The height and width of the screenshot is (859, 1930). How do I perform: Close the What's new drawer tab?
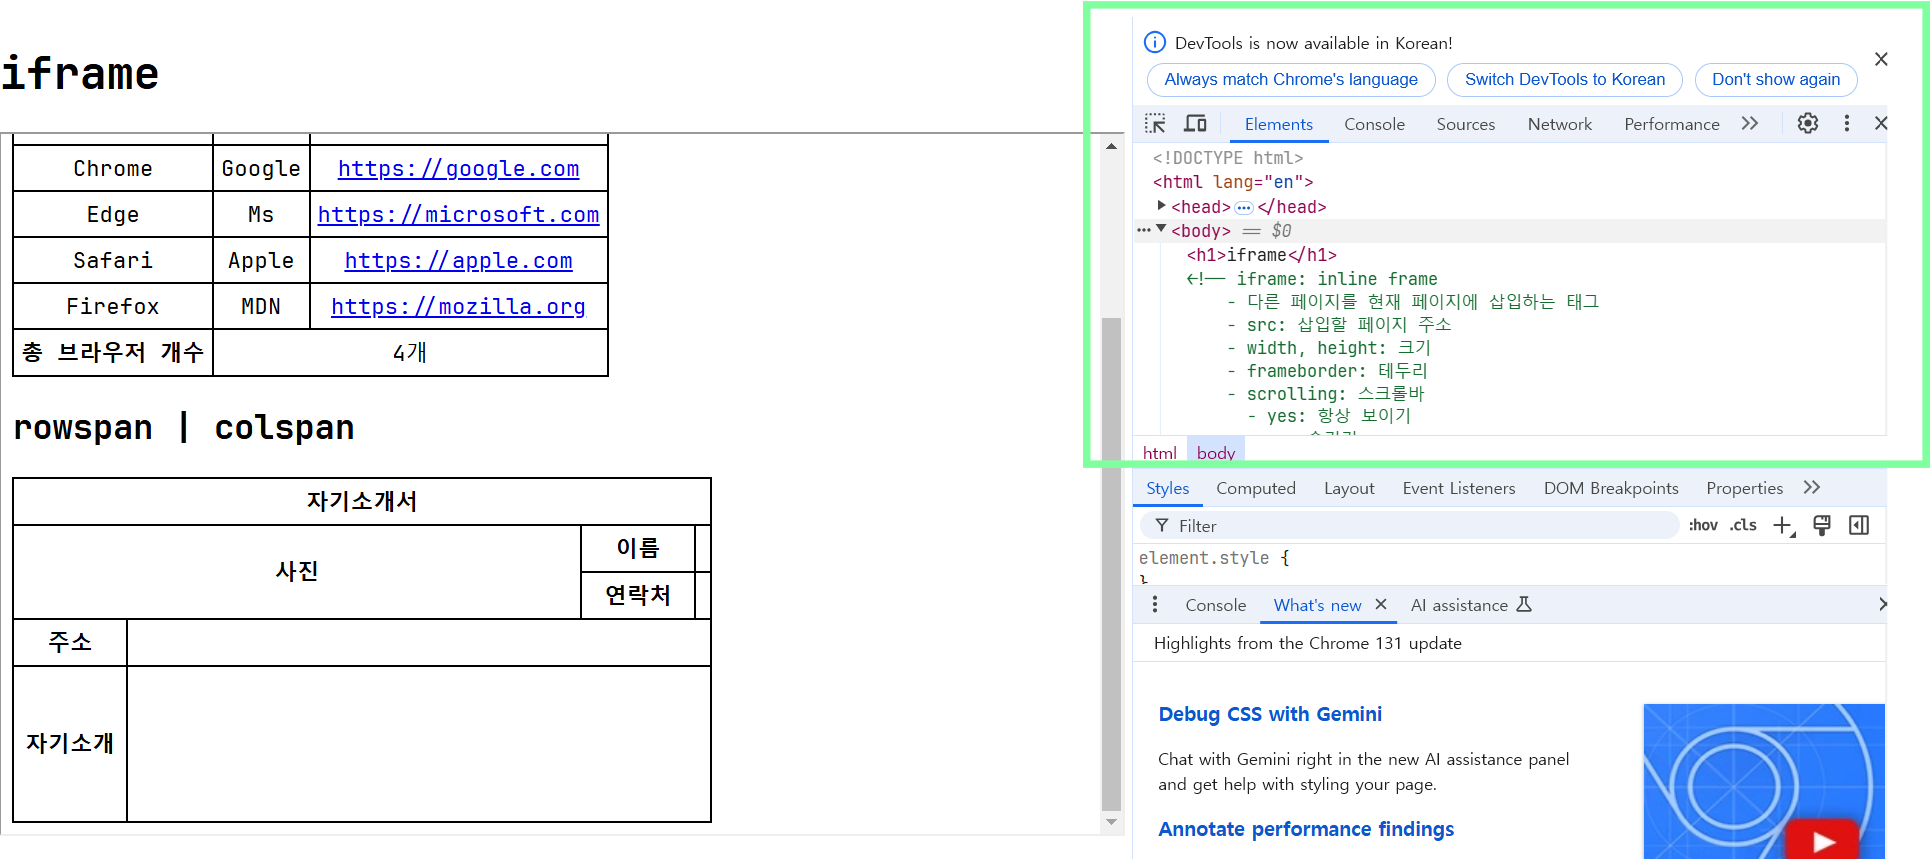(x=1381, y=605)
